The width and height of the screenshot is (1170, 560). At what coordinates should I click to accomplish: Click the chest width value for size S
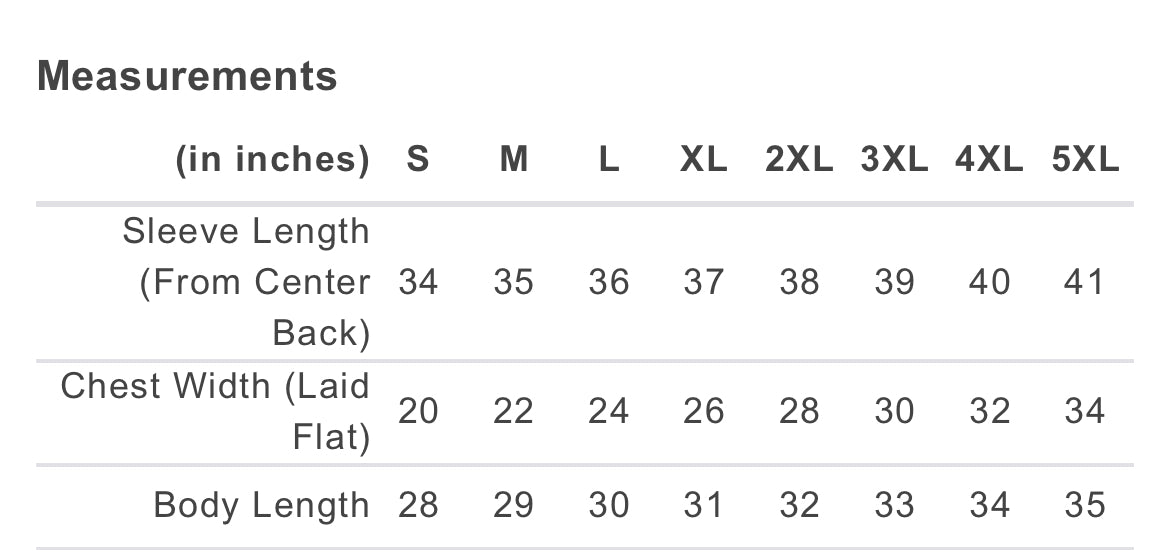(418, 411)
